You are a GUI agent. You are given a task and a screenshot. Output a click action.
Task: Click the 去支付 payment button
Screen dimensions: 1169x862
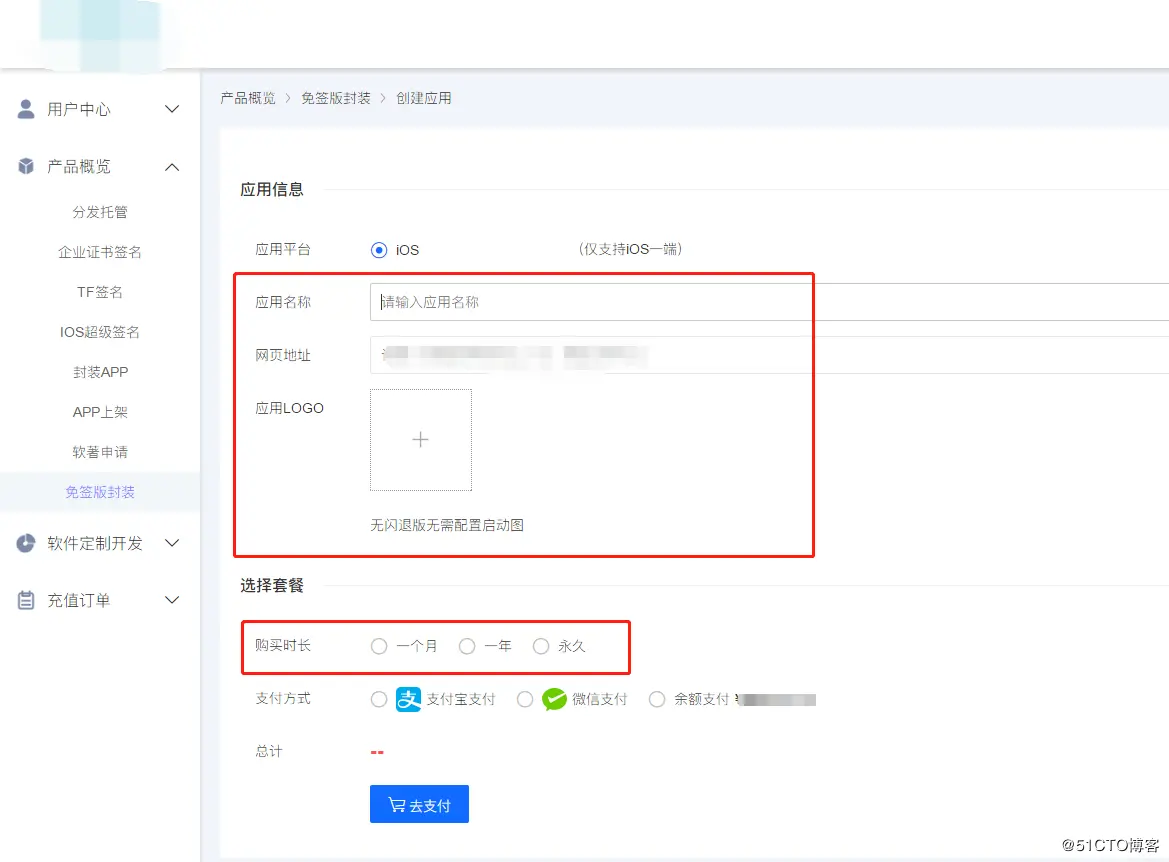click(x=419, y=803)
